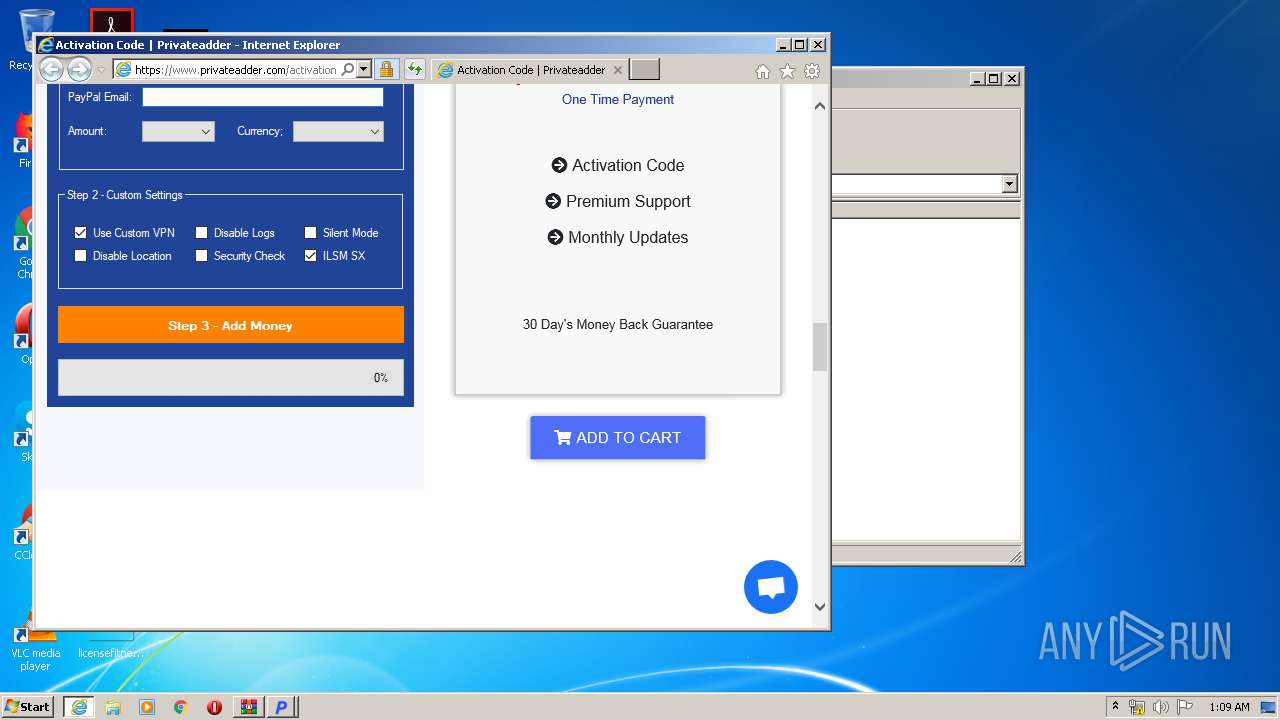Viewport: 1280px width, 720px height.
Task: Open Windows Media Player taskbar icon
Action: point(147,707)
